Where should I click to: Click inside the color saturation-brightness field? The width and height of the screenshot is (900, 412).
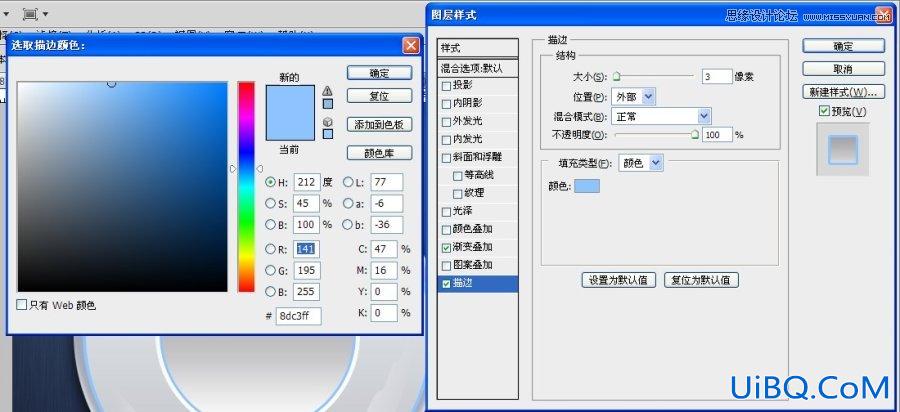pos(122,186)
